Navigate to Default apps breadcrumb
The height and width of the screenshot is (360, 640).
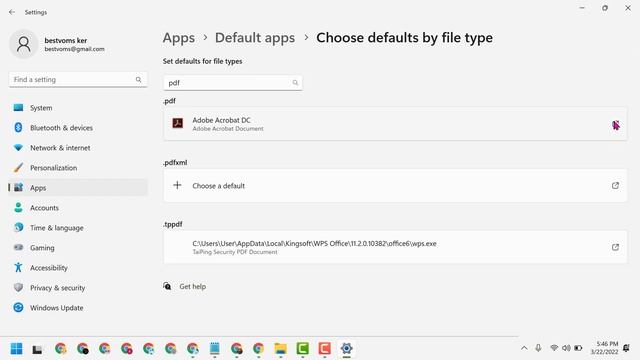click(255, 38)
